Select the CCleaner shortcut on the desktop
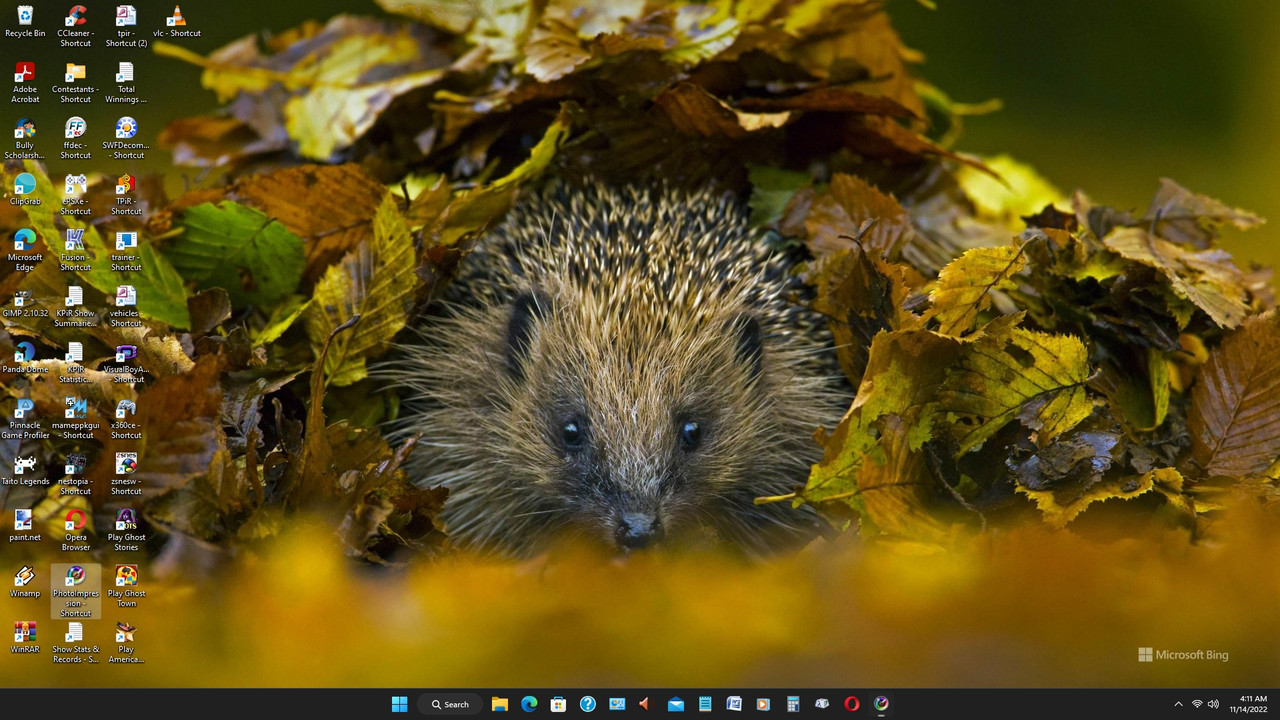The image size is (1280, 720). tap(75, 27)
